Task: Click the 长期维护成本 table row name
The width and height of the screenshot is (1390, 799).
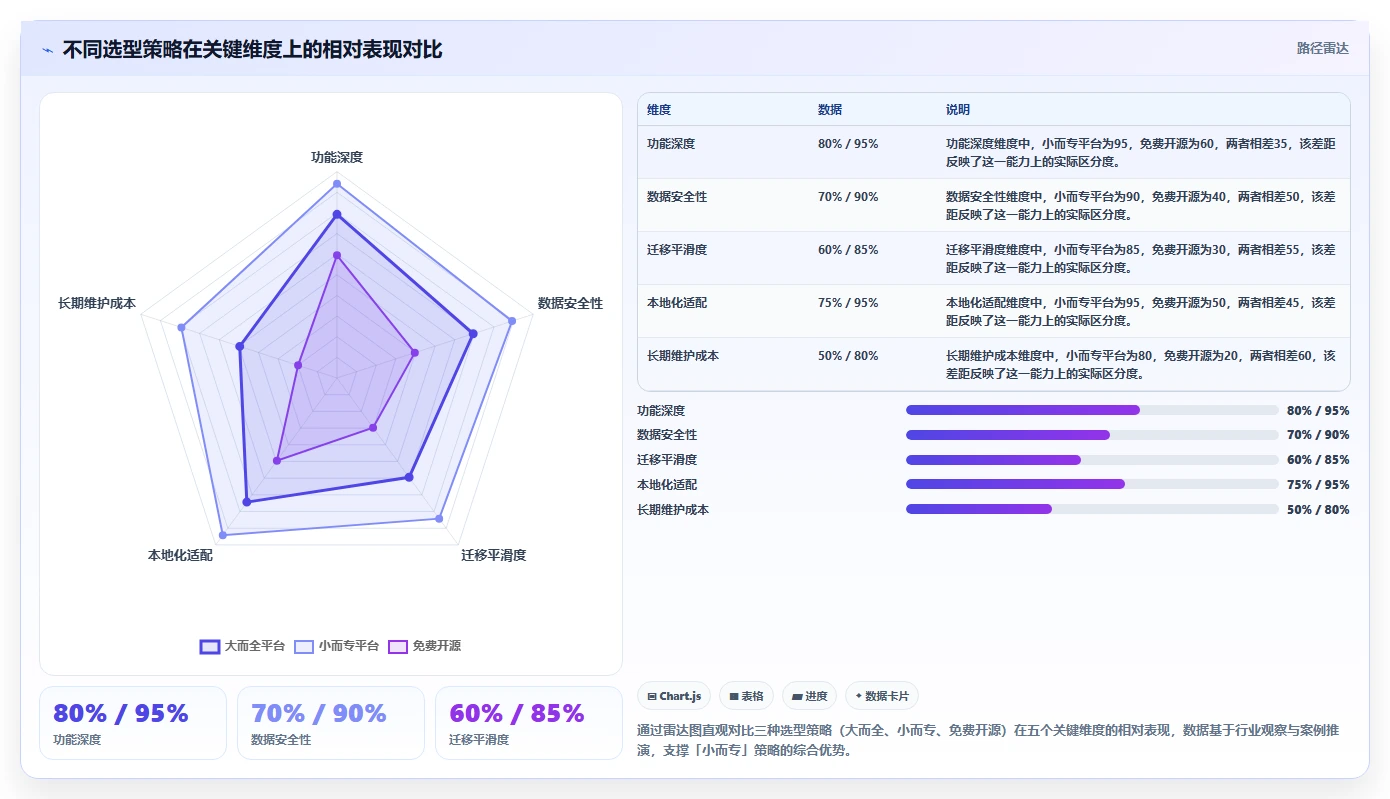Action: tap(683, 356)
